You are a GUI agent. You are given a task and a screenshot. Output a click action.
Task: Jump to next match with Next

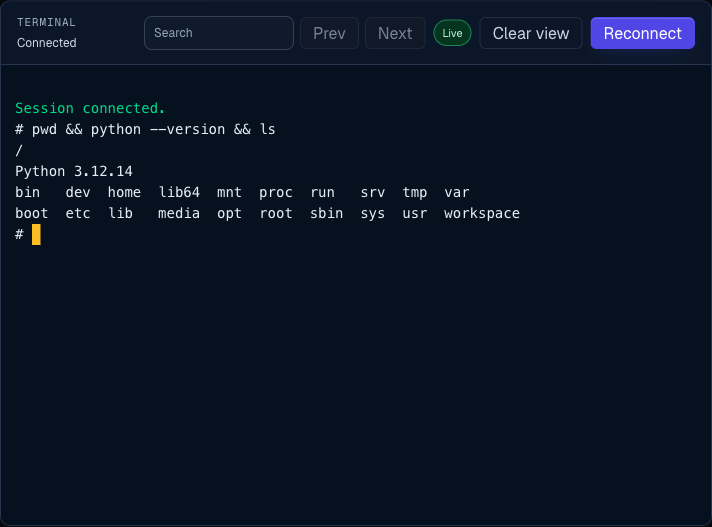pyautogui.click(x=395, y=33)
